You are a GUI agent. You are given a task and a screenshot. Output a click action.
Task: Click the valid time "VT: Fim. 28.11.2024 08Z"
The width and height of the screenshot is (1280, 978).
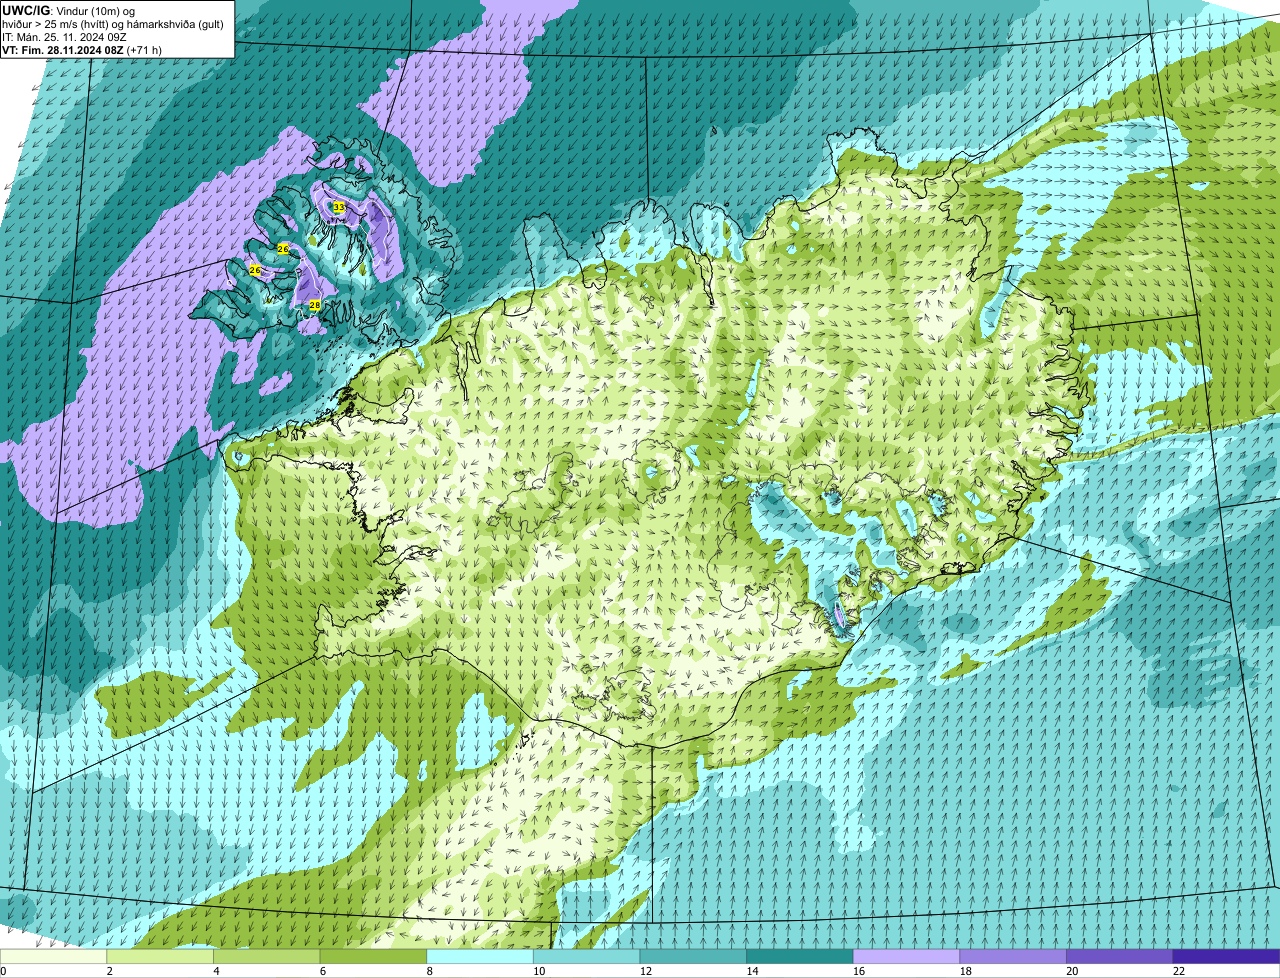tap(63, 49)
